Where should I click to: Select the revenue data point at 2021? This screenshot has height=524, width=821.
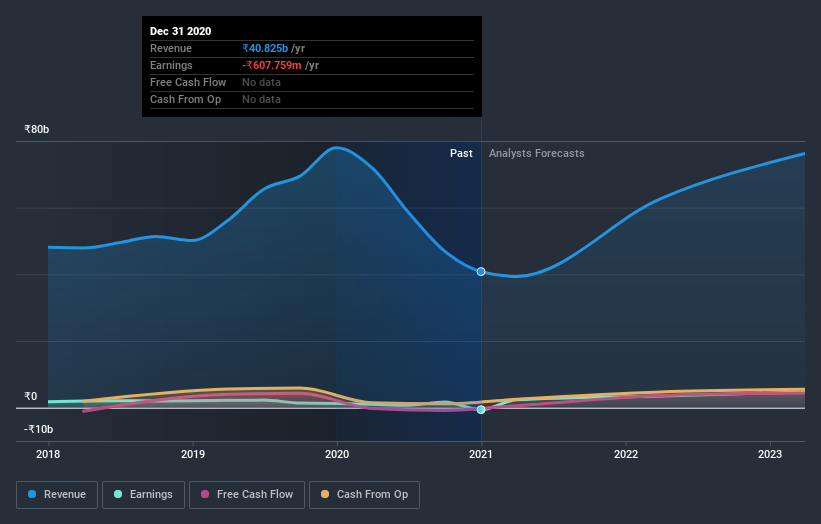pyautogui.click(x=481, y=272)
